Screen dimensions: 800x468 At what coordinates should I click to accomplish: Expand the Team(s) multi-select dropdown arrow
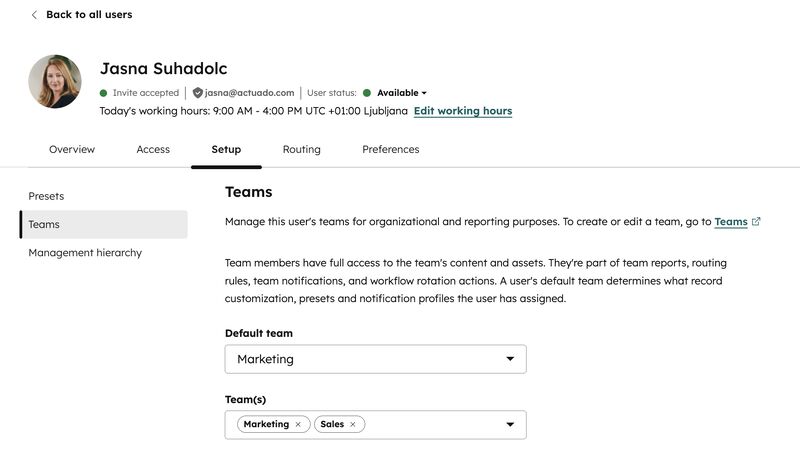(510, 425)
